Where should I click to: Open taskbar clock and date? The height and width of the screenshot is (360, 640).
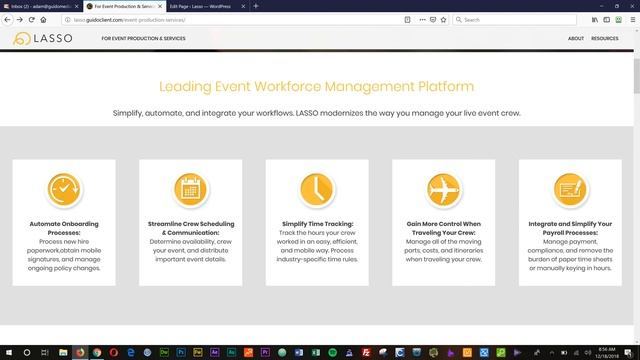(608, 353)
